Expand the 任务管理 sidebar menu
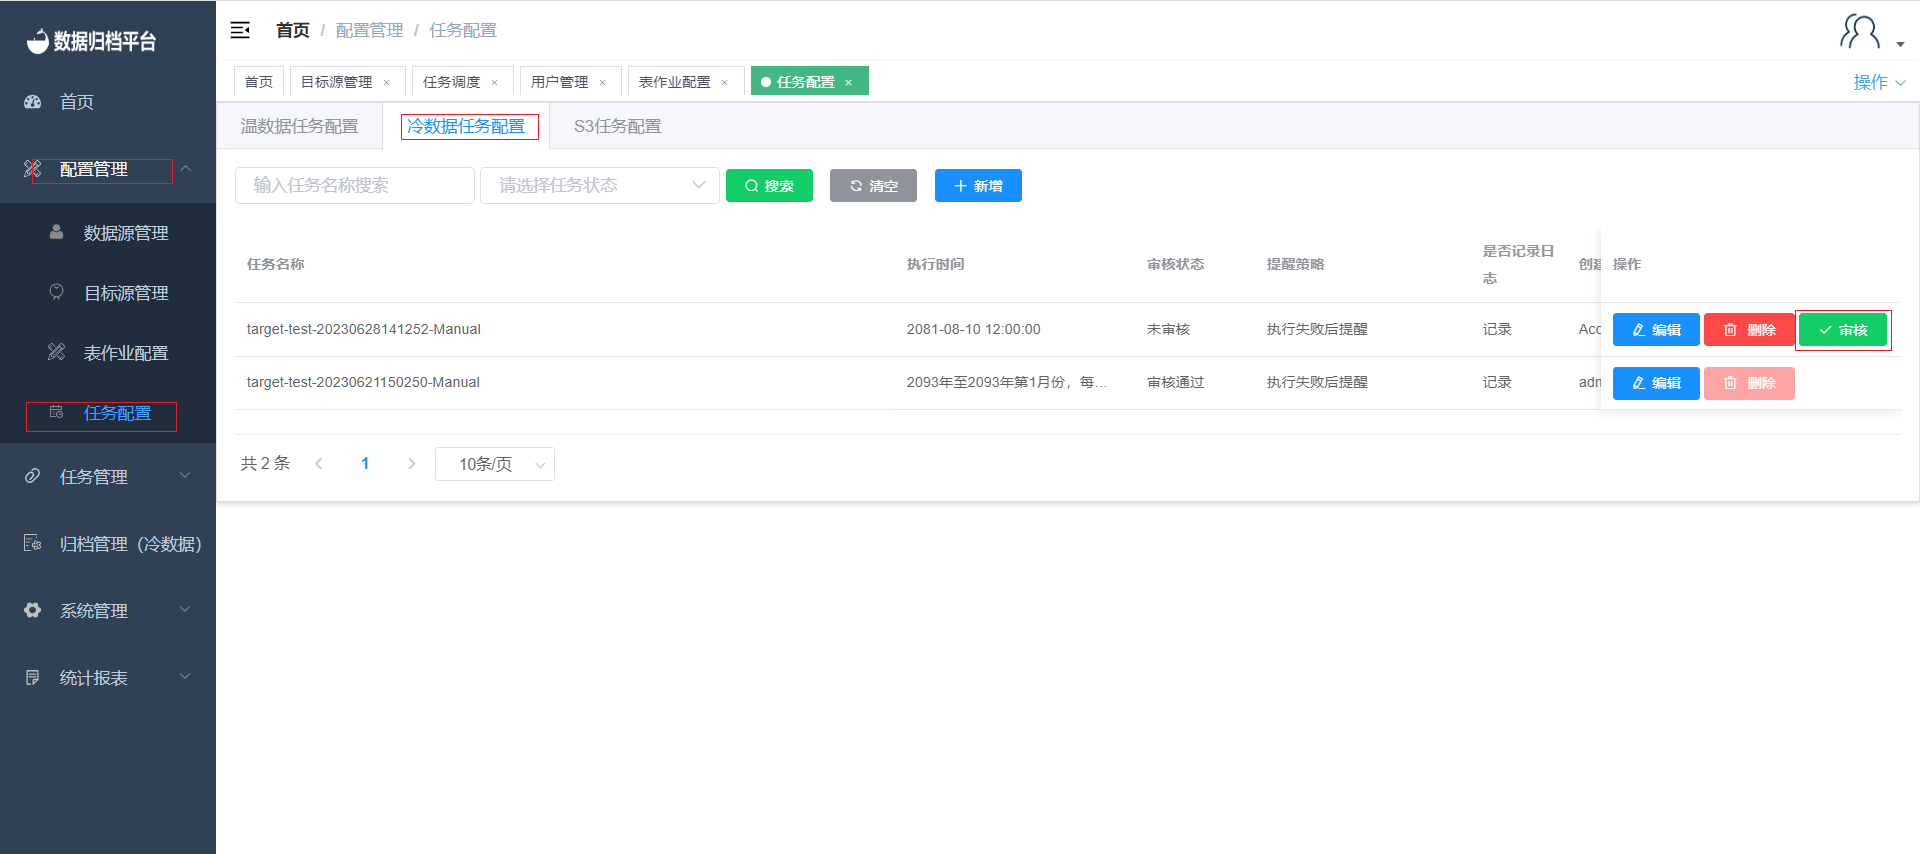The width and height of the screenshot is (1920, 854). pyautogui.click(x=186, y=475)
